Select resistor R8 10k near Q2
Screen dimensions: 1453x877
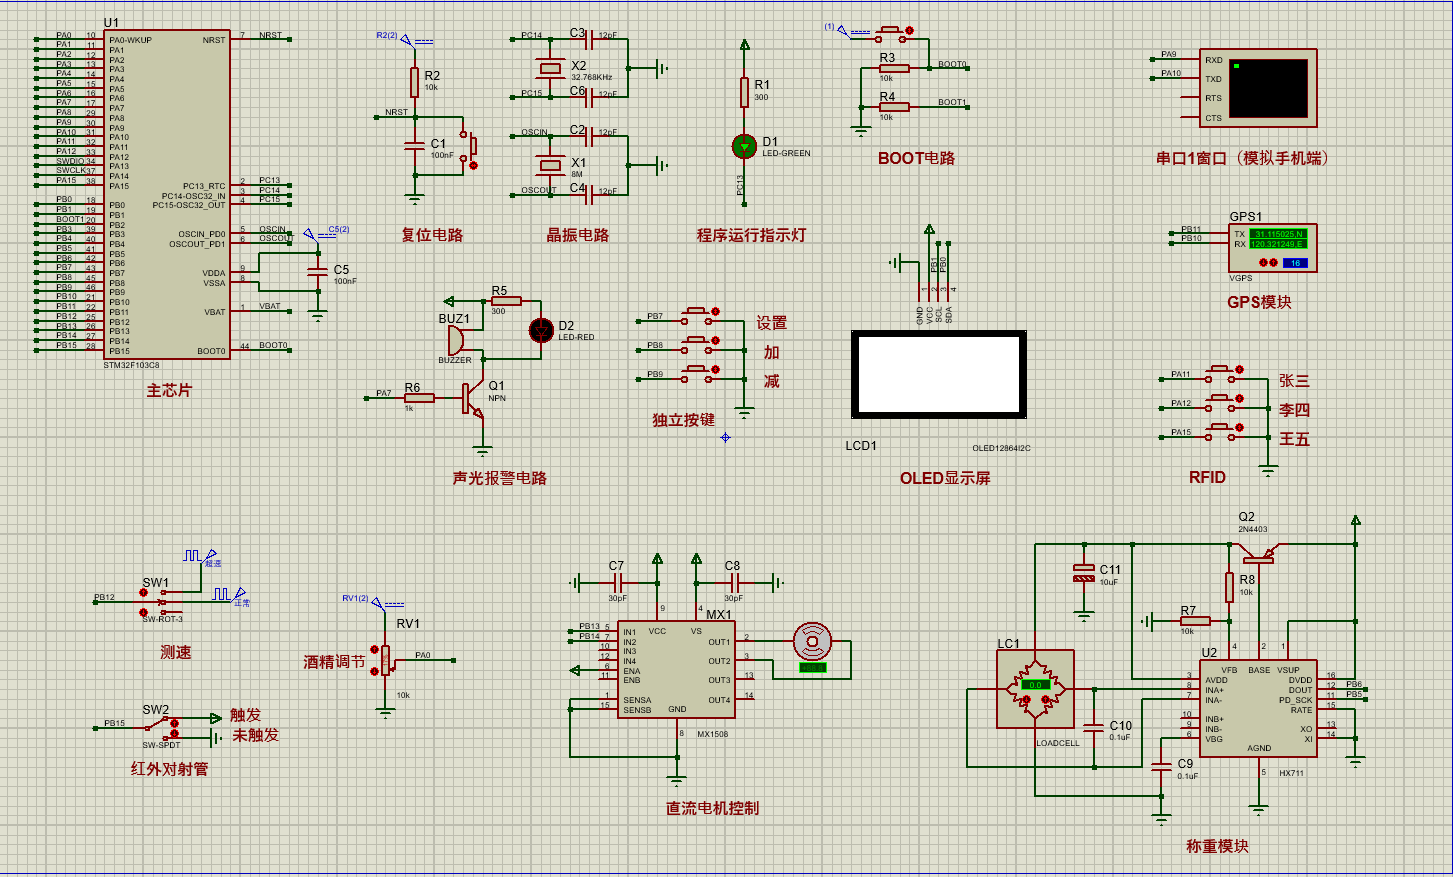coord(1229,587)
